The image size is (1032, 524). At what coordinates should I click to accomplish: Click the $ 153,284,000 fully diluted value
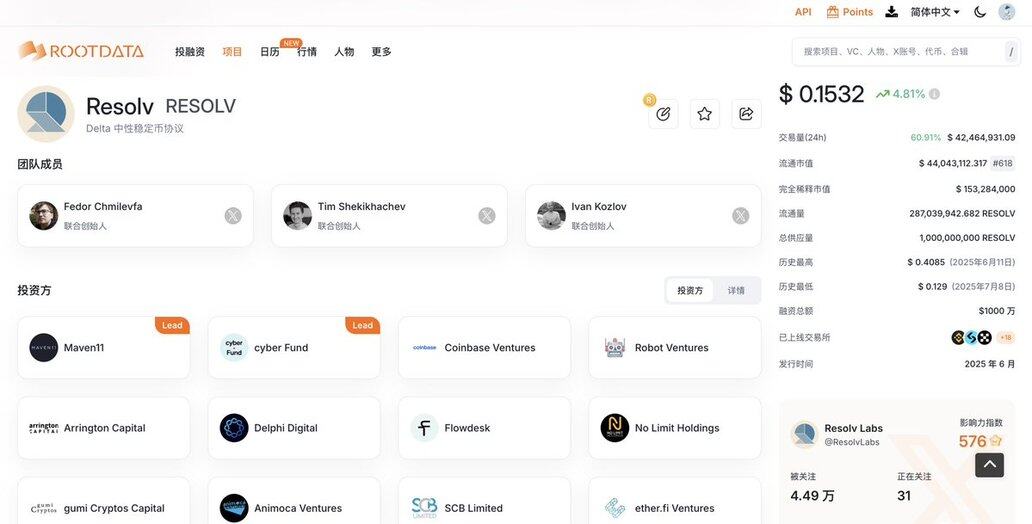985,189
